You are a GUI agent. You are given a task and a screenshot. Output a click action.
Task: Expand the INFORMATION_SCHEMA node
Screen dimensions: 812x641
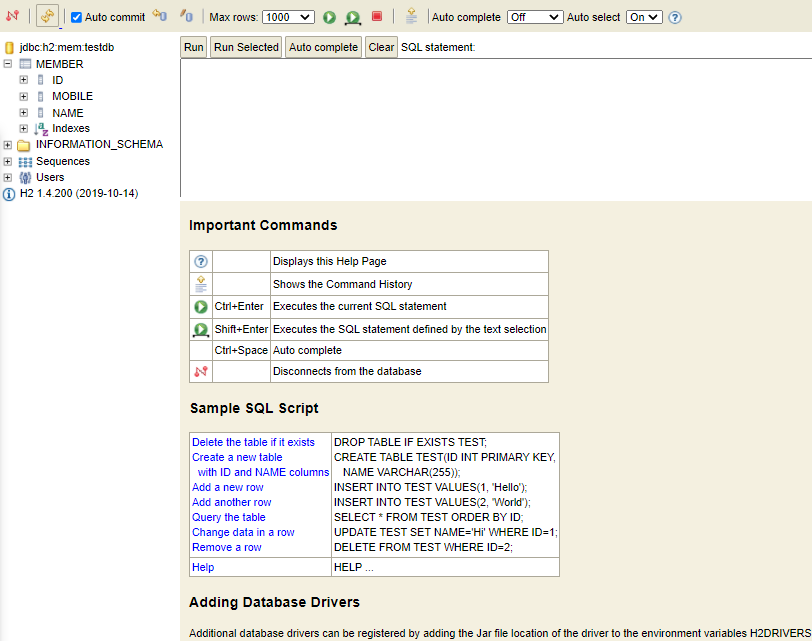(x=8, y=145)
